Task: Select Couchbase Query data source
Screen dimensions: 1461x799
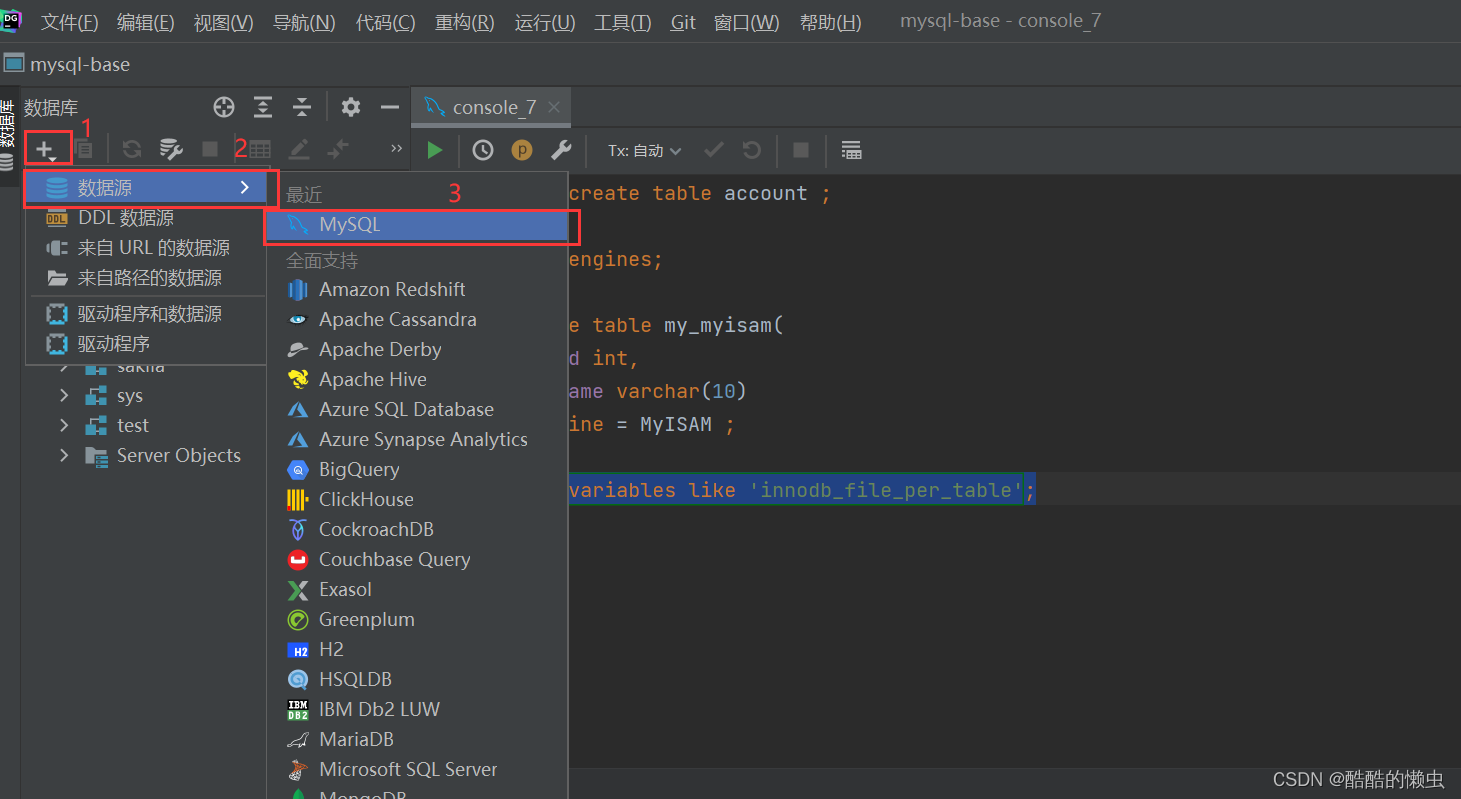Action: click(417, 559)
